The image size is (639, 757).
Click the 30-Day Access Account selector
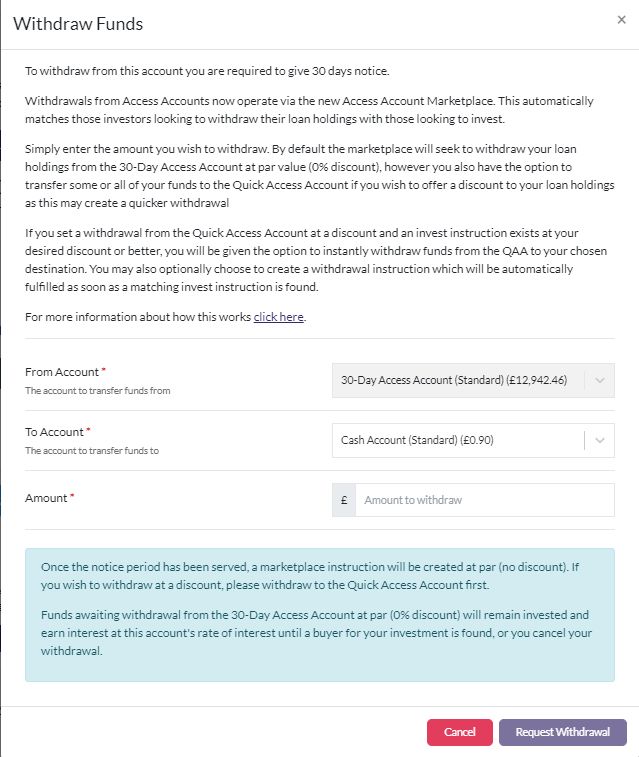[x=473, y=380]
